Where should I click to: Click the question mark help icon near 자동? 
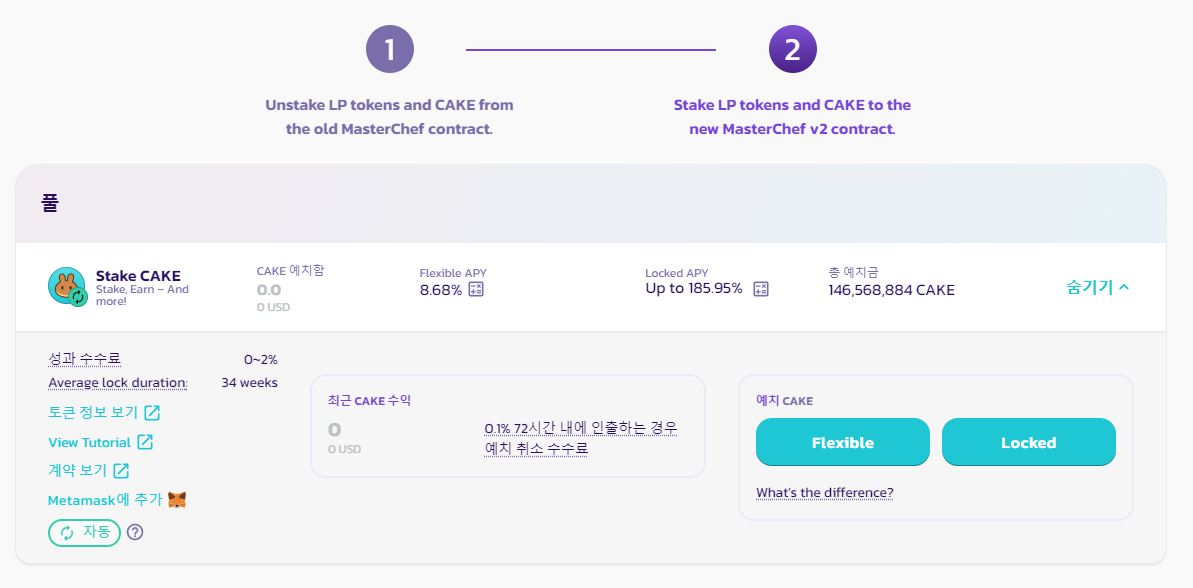tap(135, 532)
